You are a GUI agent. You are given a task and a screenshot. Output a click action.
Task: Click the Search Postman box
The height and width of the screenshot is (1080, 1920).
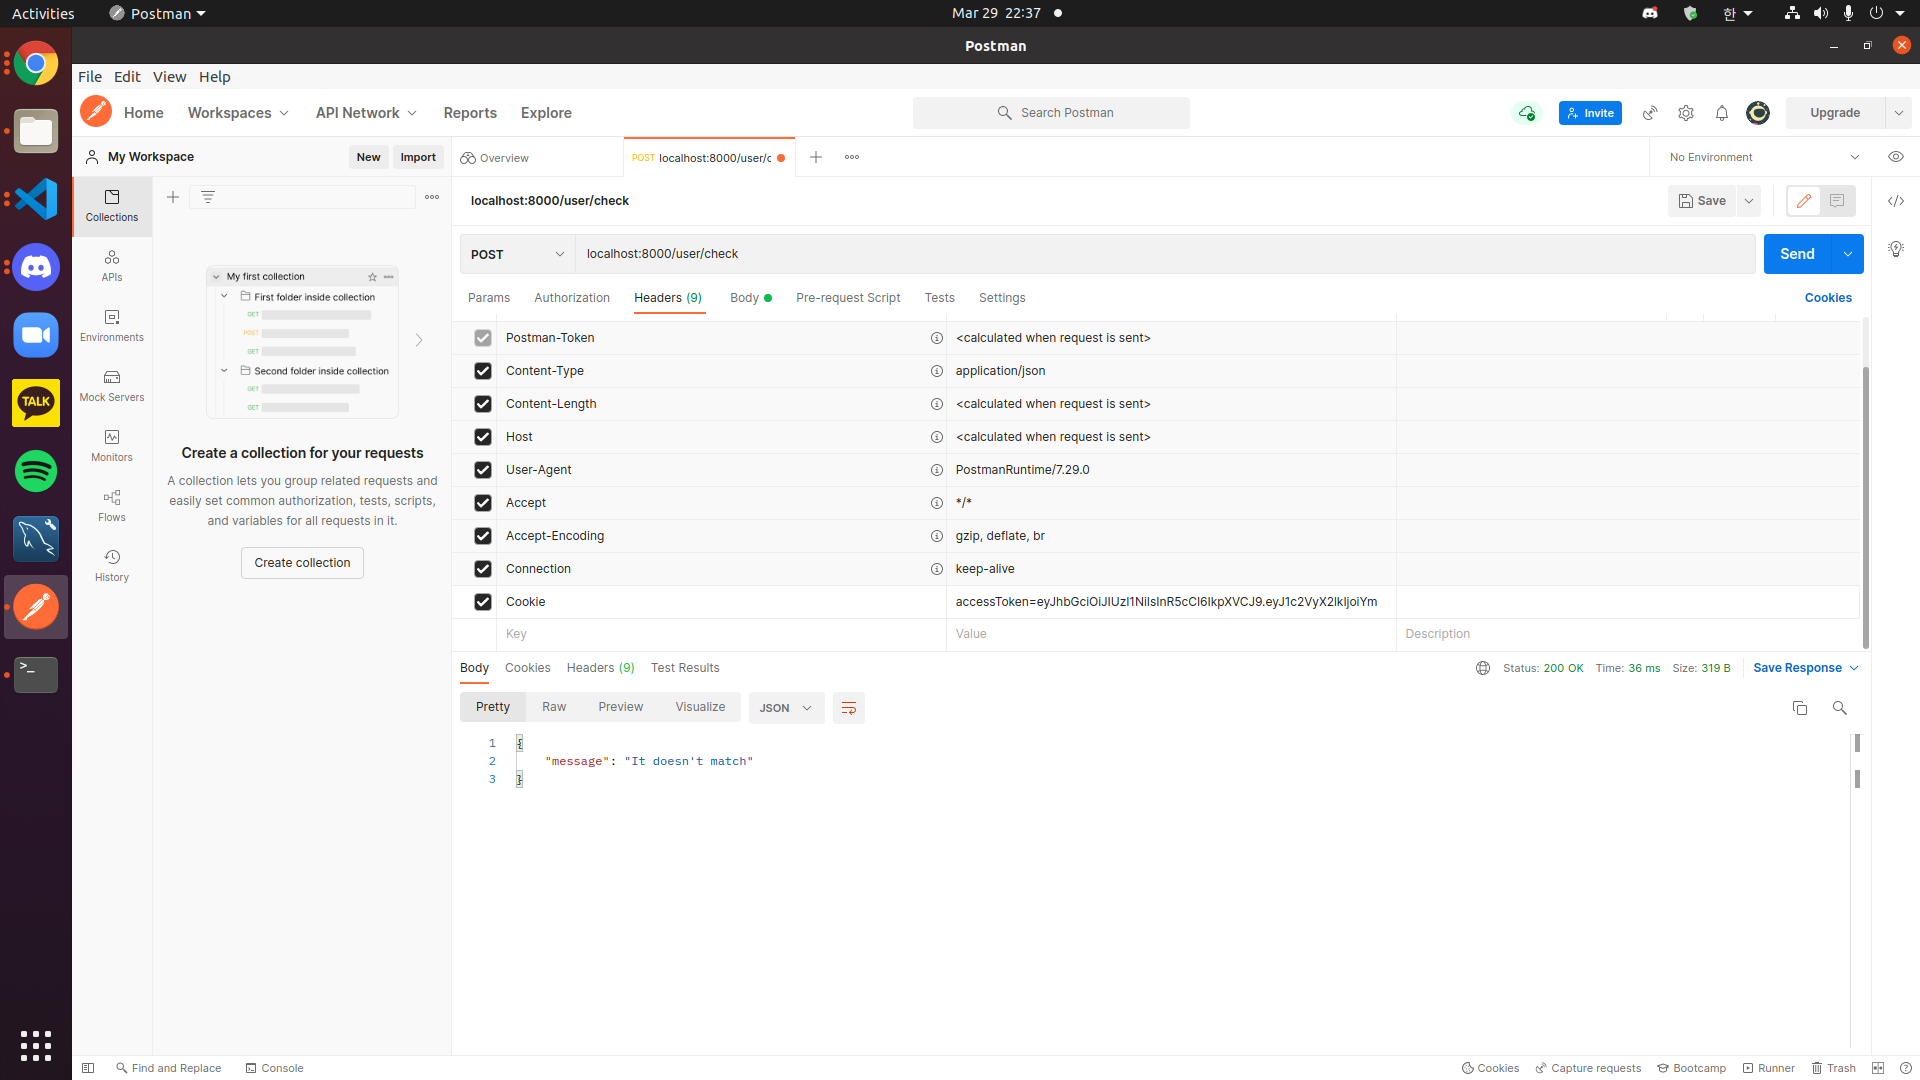[1051, 113]
